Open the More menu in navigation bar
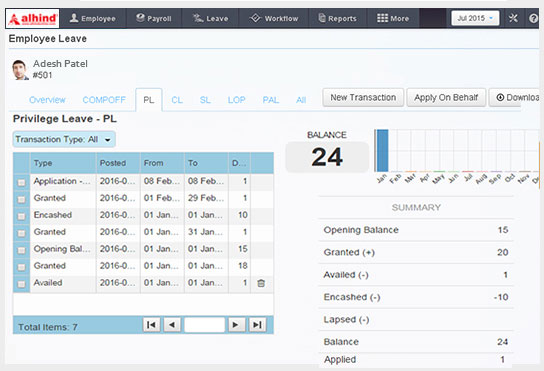Image resolution: width=544 pixels, height=371 pixels. [x=393, y=18]
